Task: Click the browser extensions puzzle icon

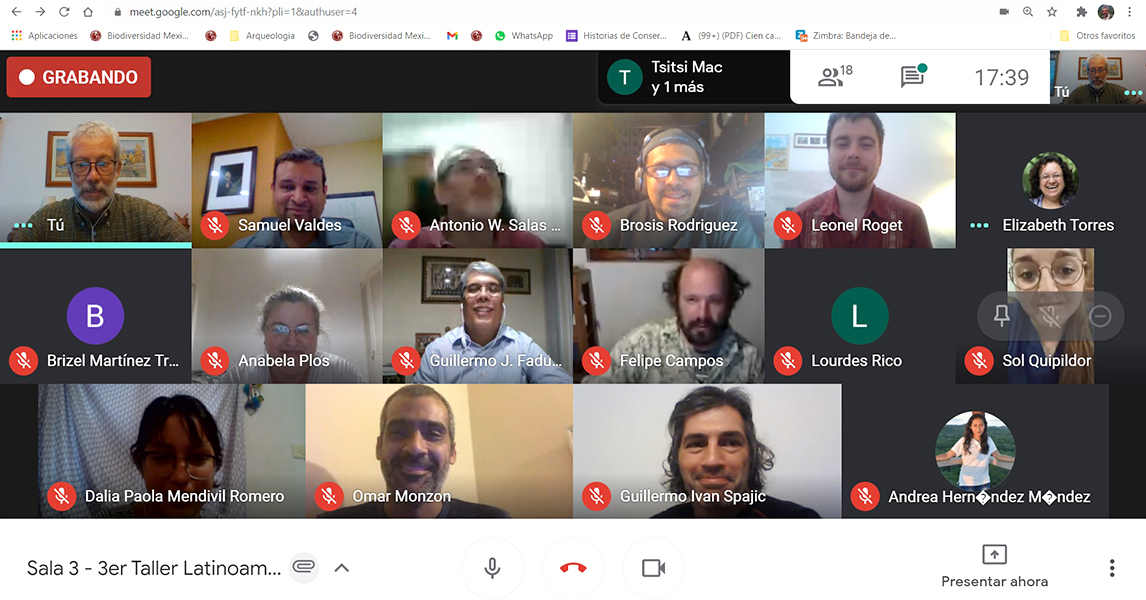Action: (x=1082, y=12)
